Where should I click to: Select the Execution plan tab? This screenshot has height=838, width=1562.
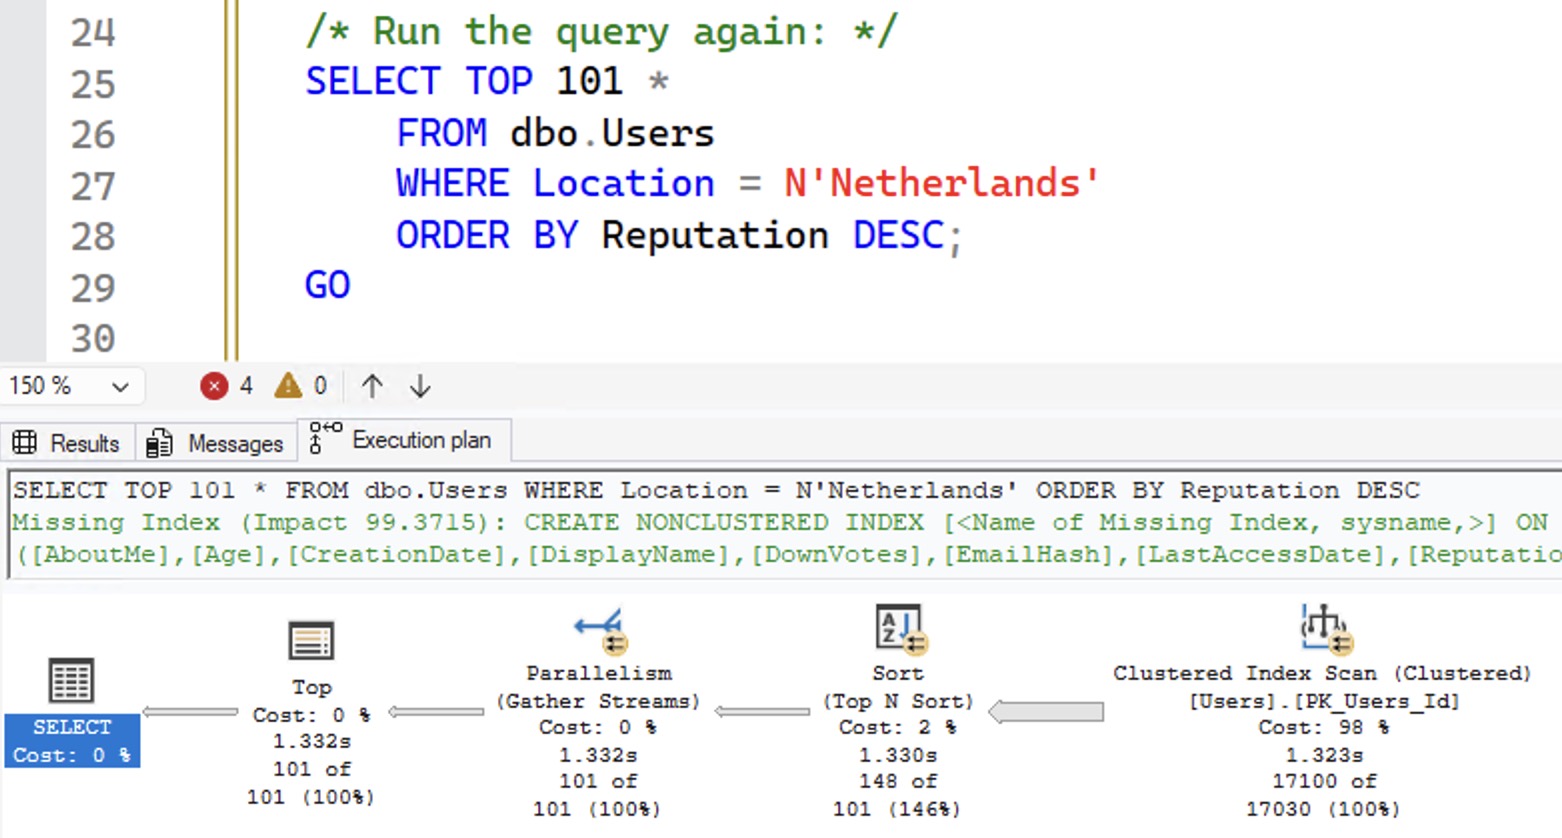(x=404, y=441)
